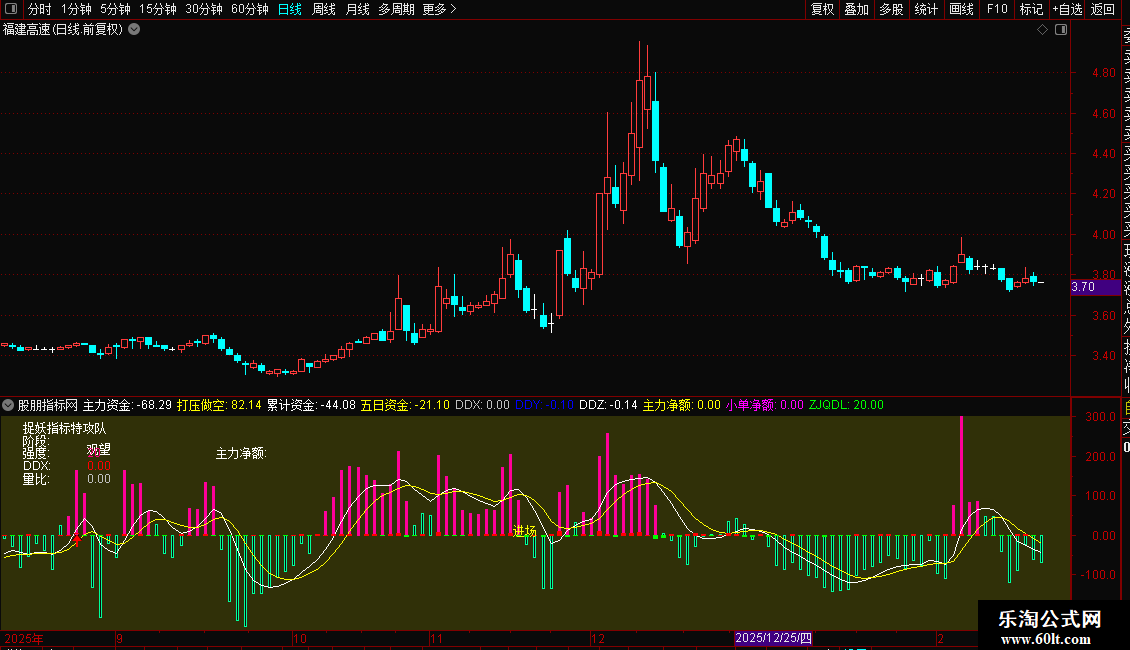Click the DDZ: -0.14 readout

coord(608,405)
